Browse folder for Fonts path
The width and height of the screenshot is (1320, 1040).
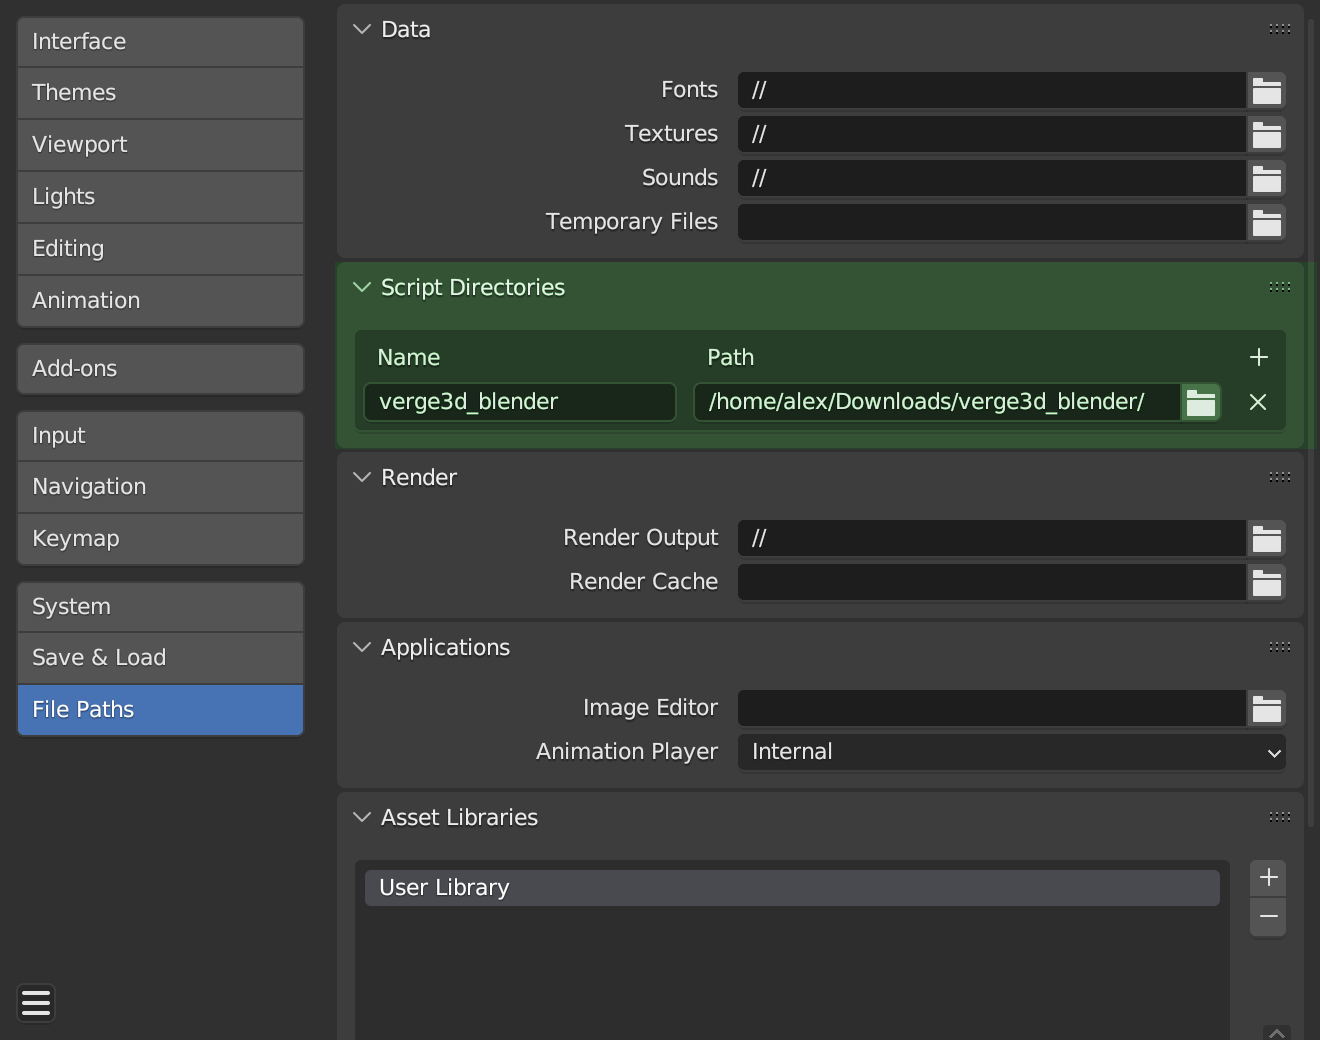[x=1266, y=90]
